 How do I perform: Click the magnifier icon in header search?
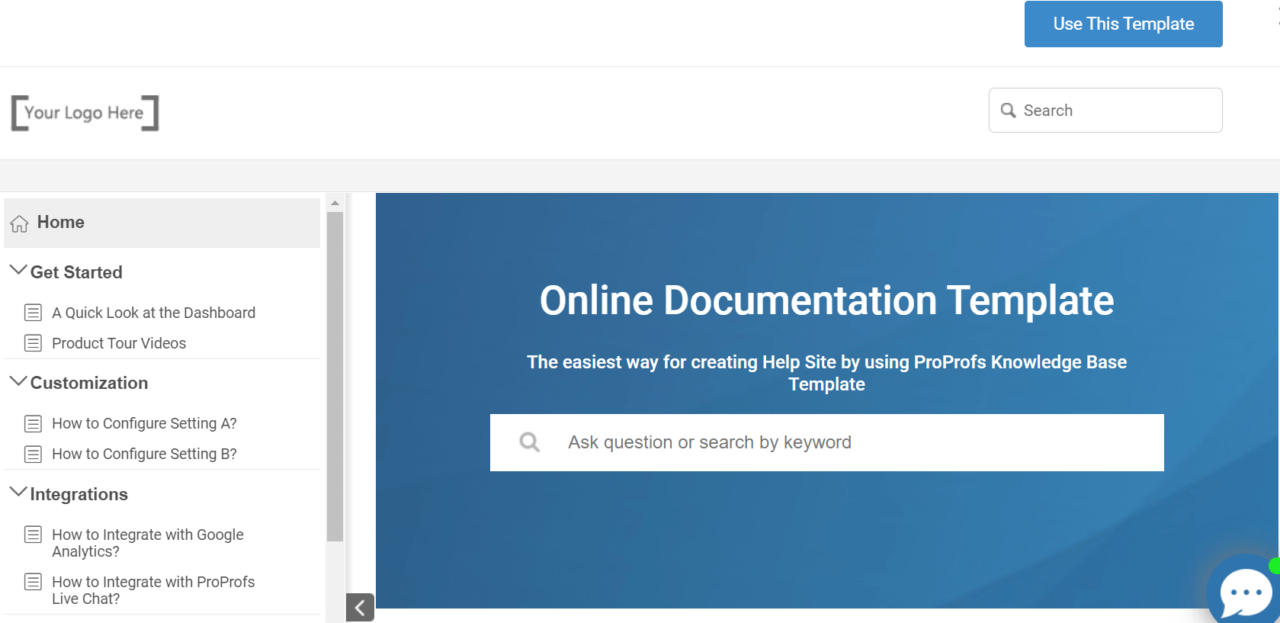click(x=1008, y=111)
